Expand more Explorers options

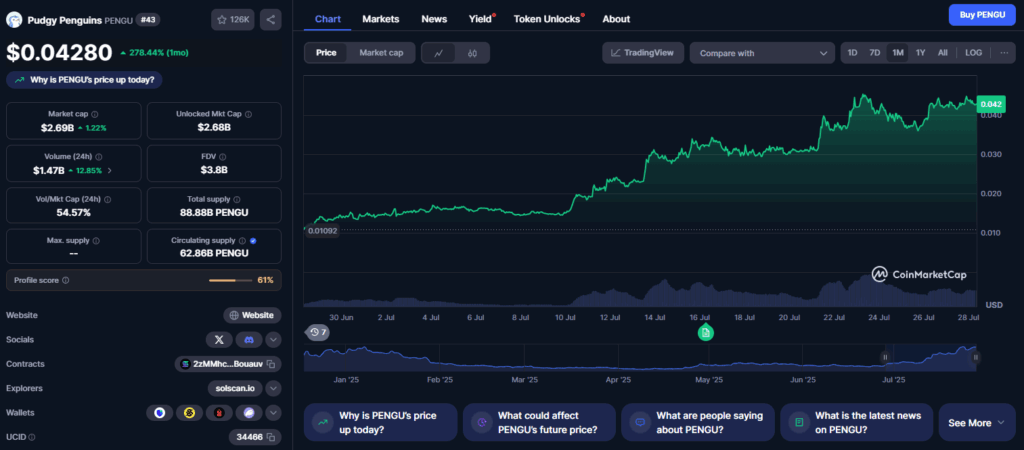[274, 389]
